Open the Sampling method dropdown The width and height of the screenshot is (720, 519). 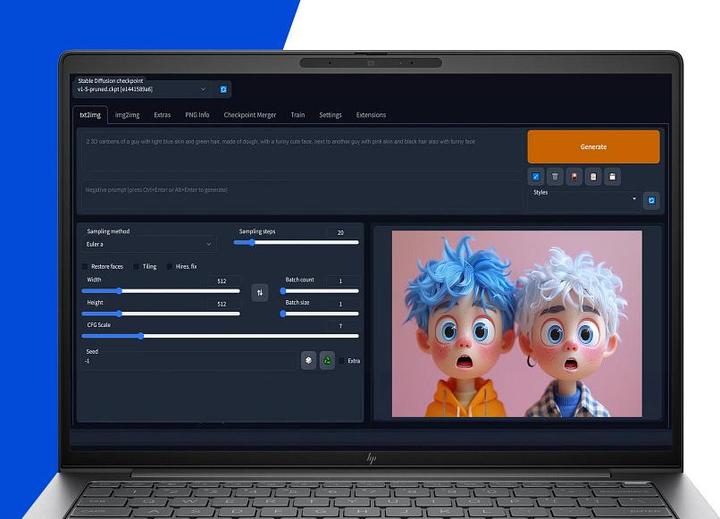(149, 243)
